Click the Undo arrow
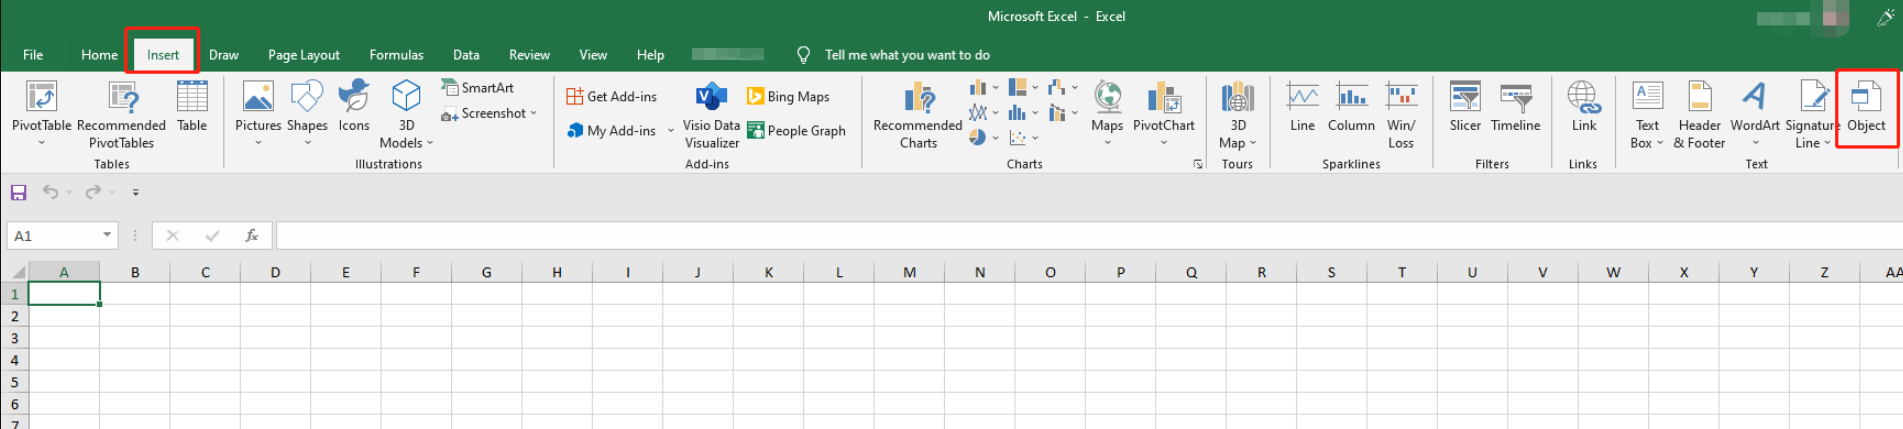Screen dimensions: 1903x429 (x=50, y=192)
